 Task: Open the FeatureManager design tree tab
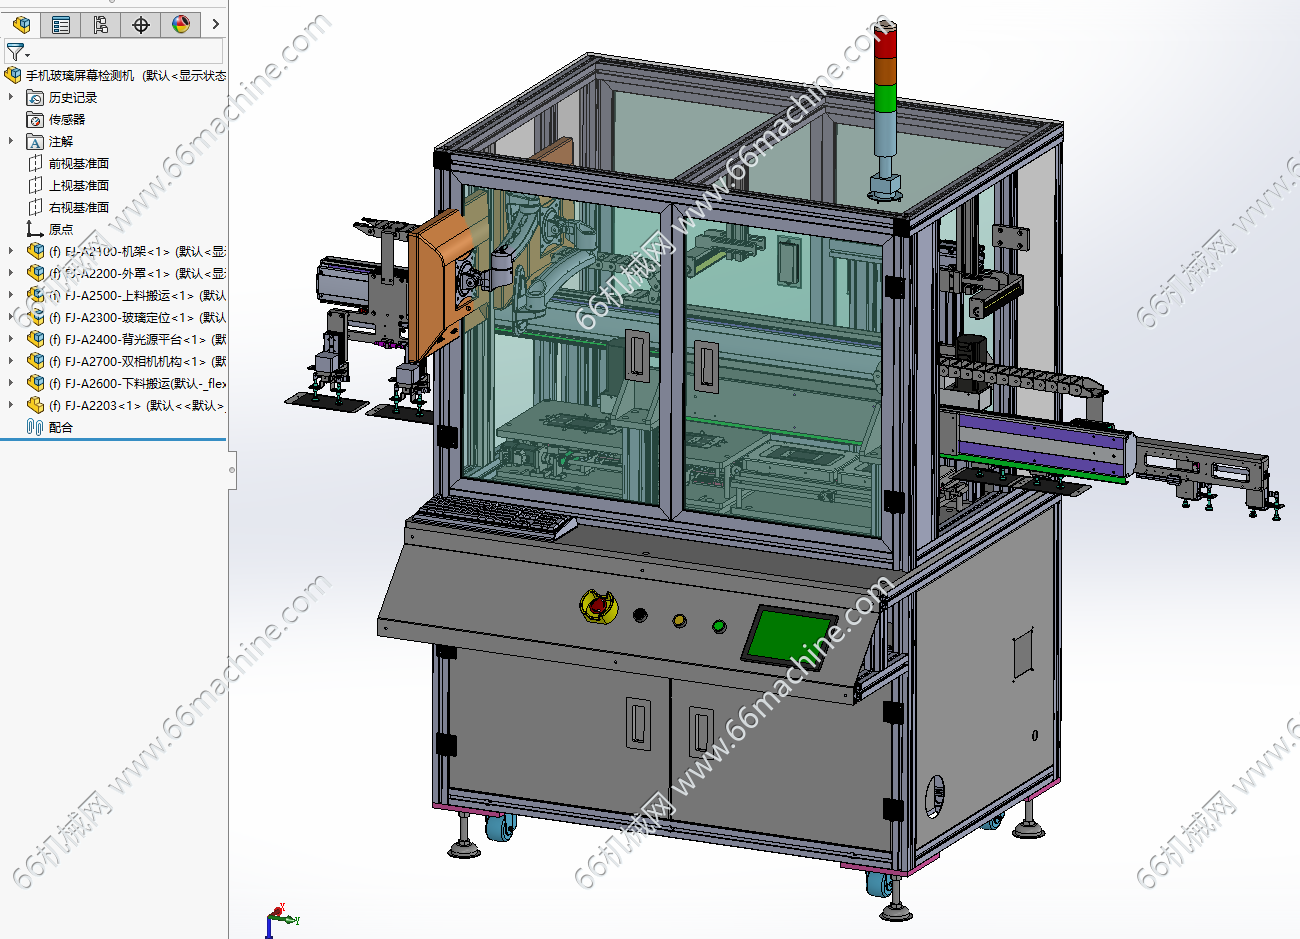[21, 25]
